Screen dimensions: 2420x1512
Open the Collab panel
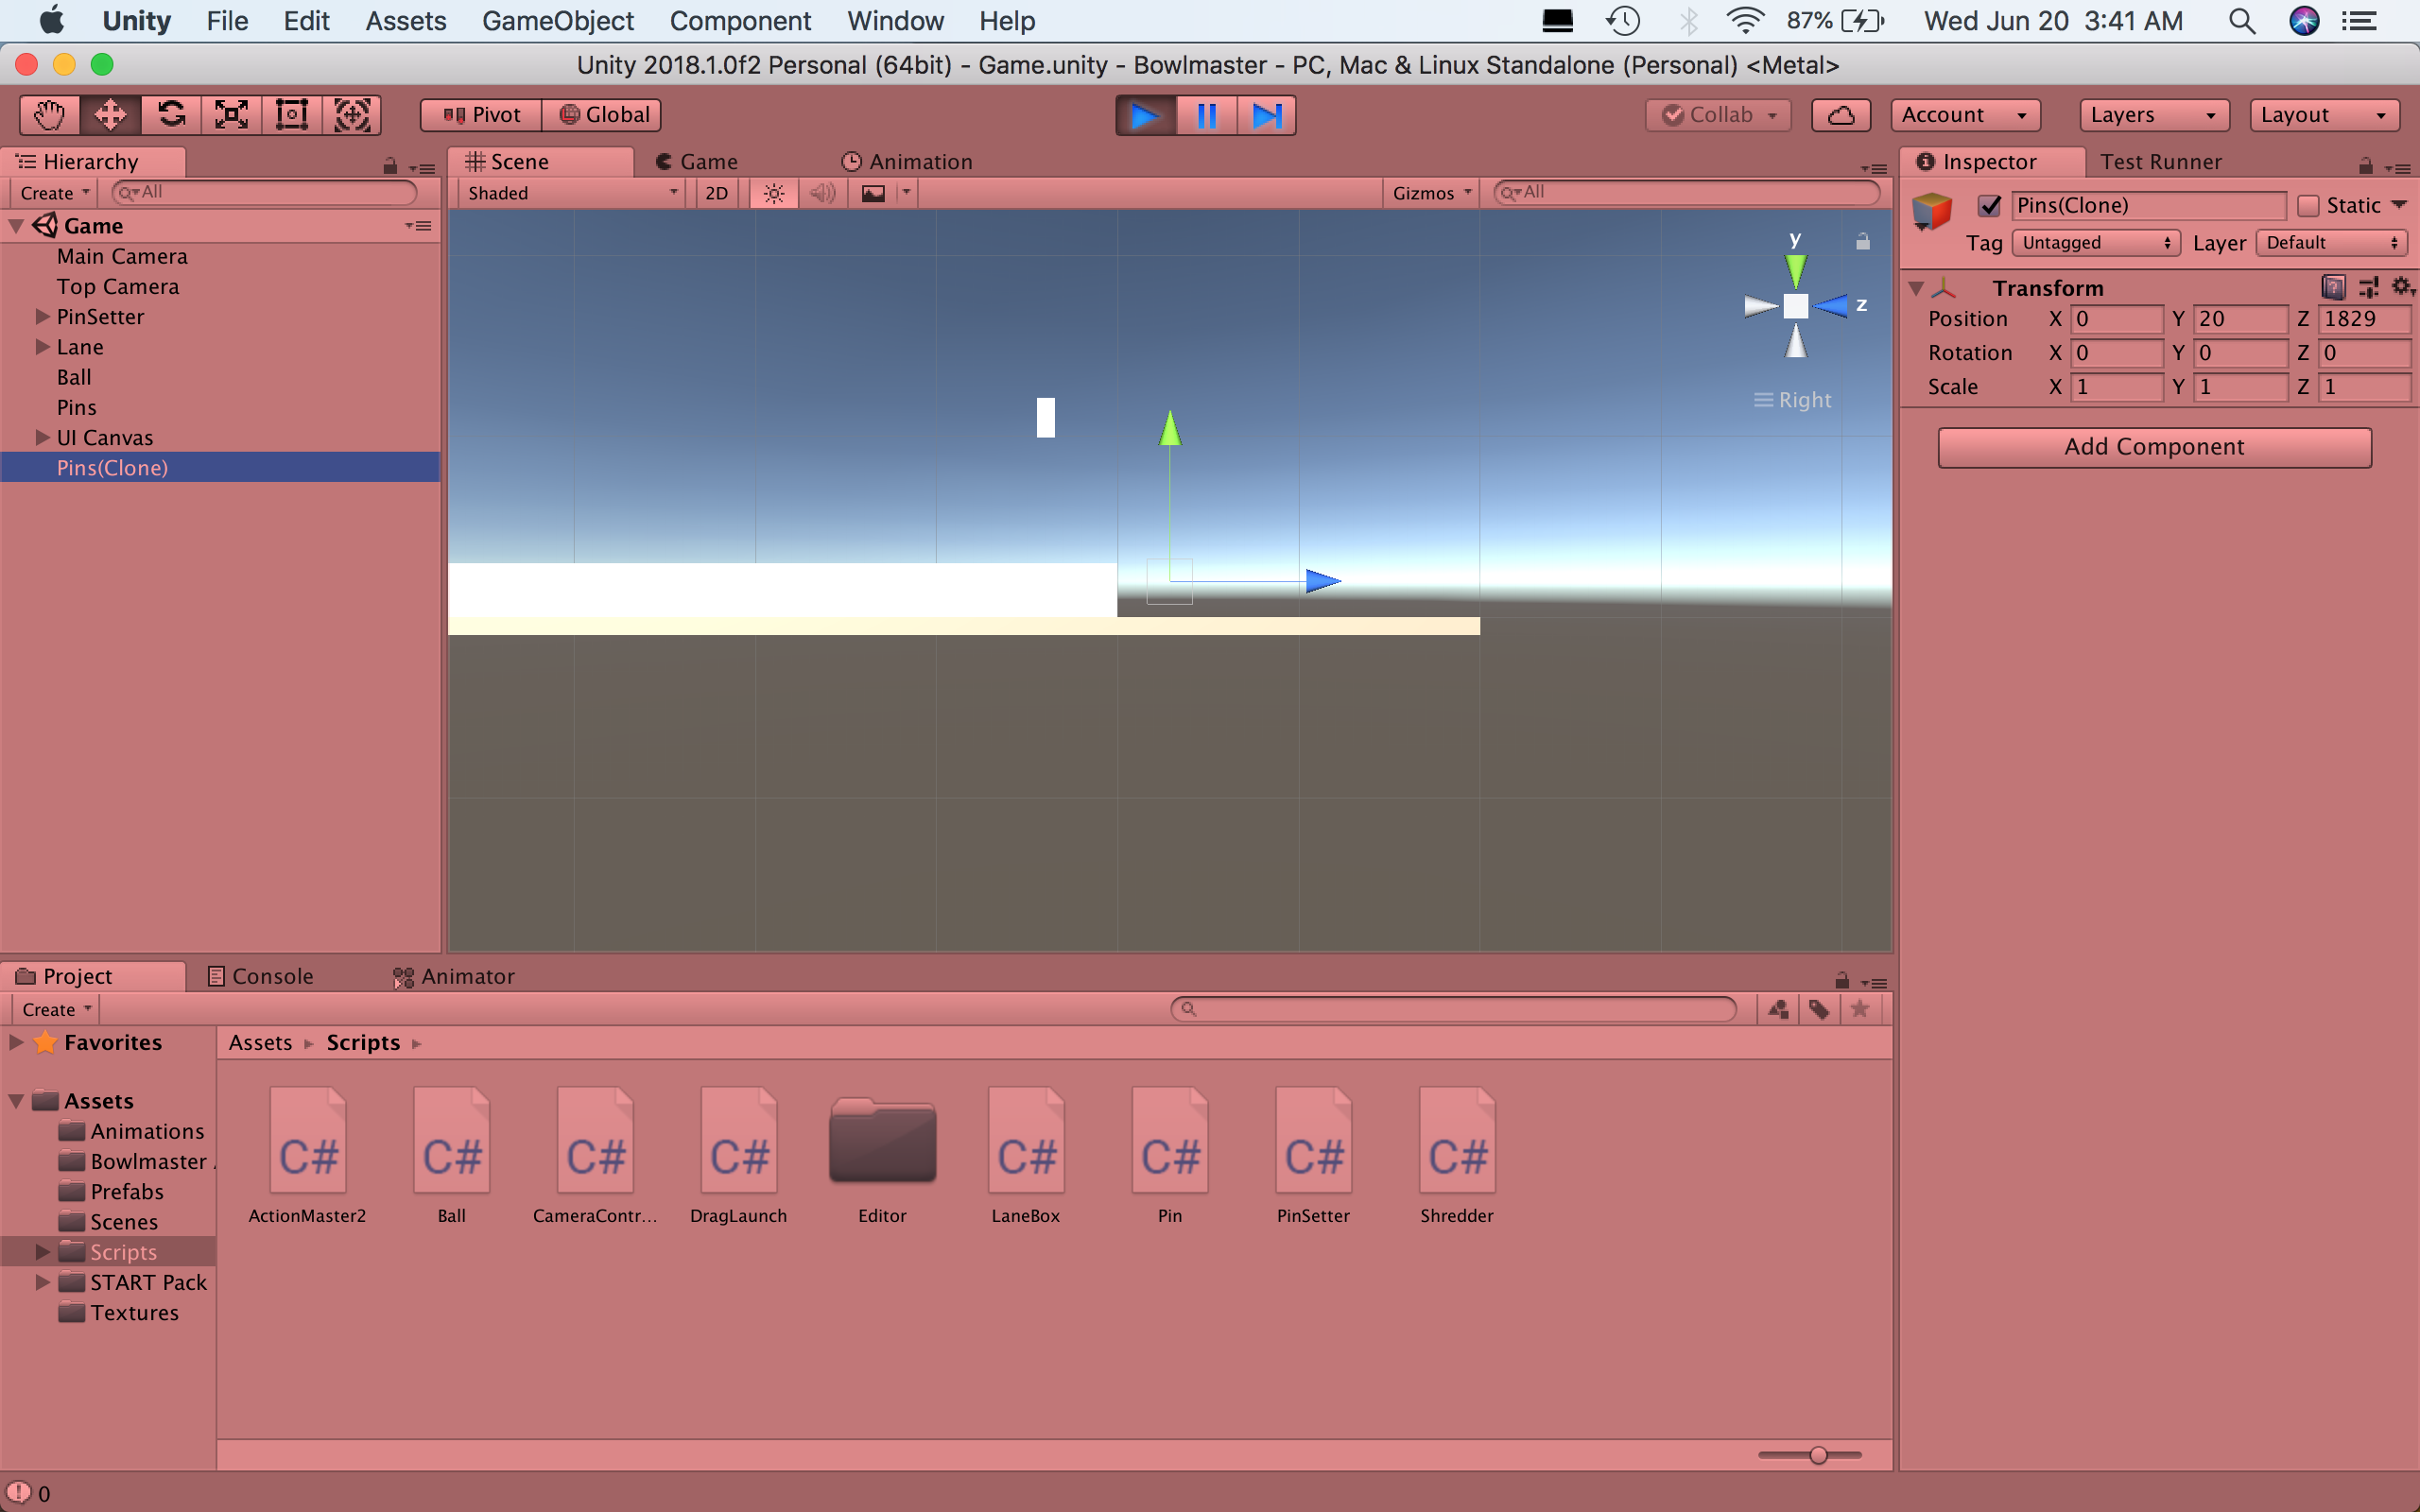point(1717,114)
